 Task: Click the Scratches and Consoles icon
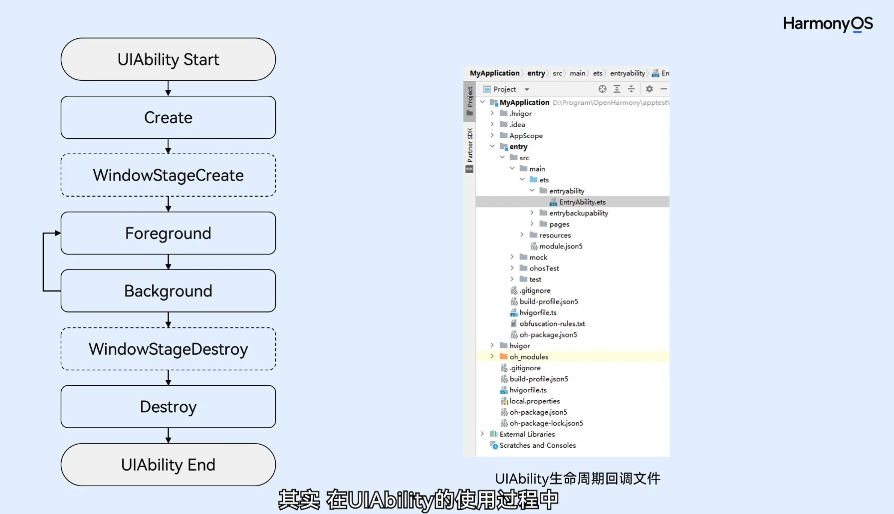tap(494, 445)
